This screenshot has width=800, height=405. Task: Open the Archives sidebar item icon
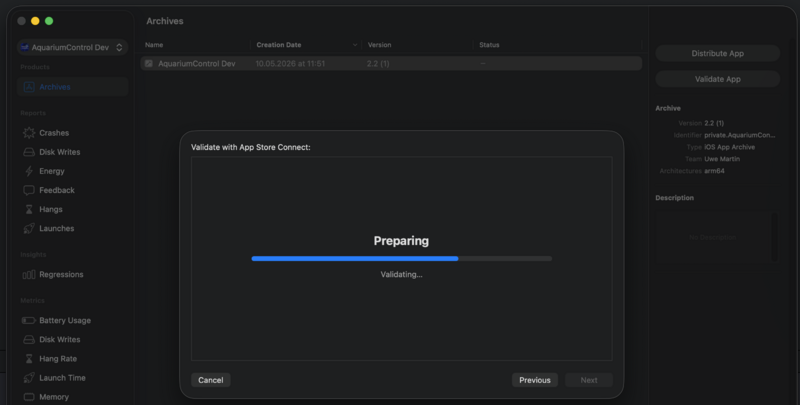tap(29, 87)
